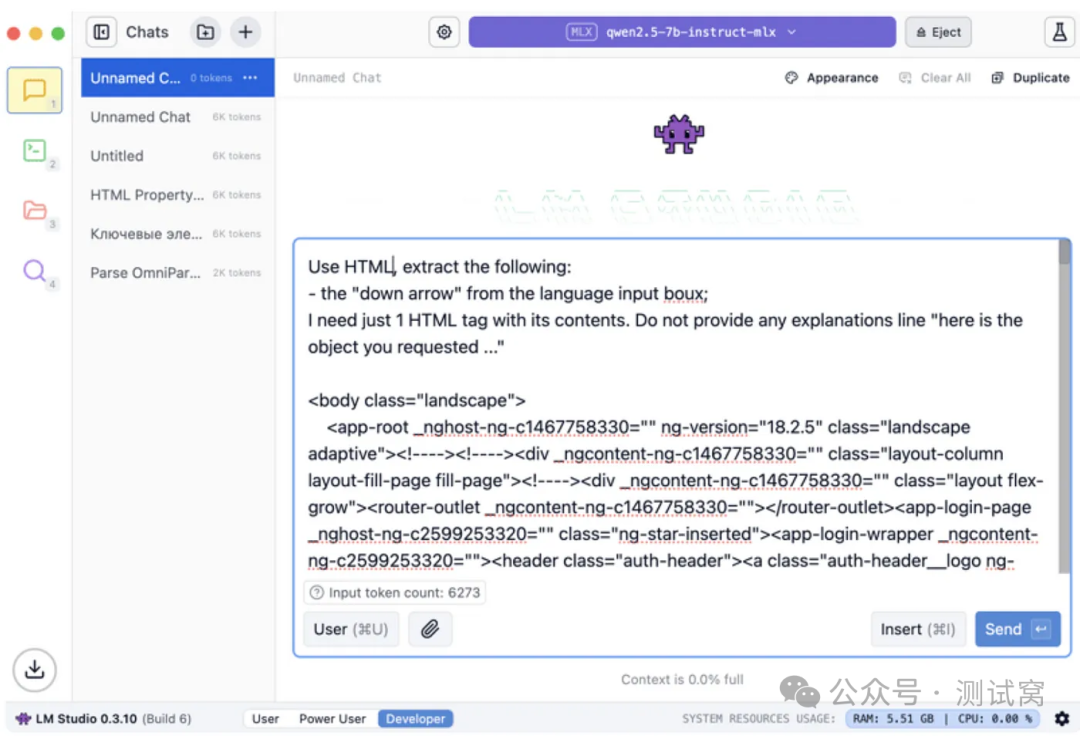Open the Ключевые эле... chat

(x=178, y=233)
